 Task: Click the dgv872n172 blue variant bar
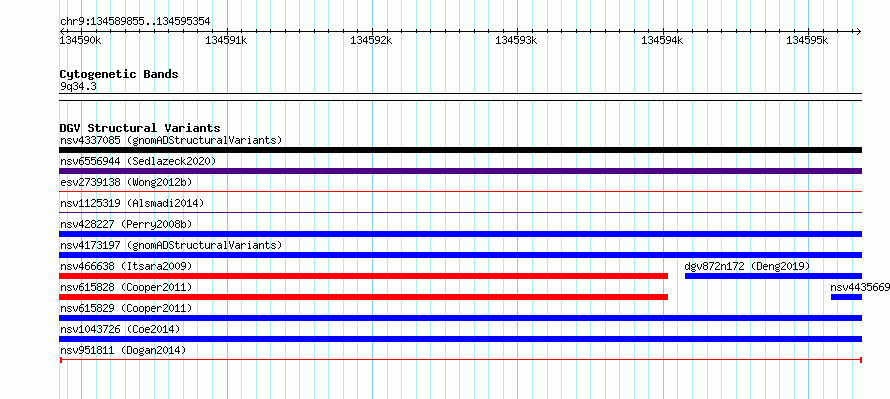pyautogui.click(x=773, y=276)
